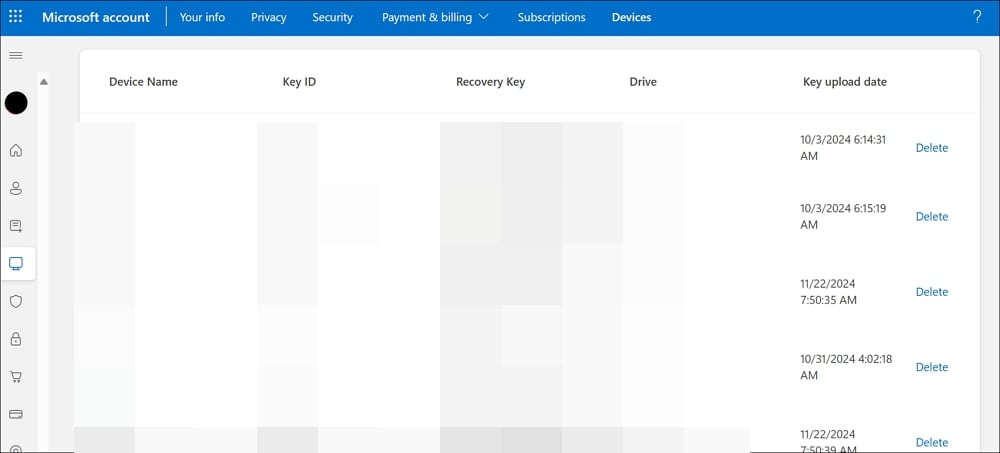1000x453 pixels.
Task: Click the help question mark icon
Action: (x=977, y=17)
